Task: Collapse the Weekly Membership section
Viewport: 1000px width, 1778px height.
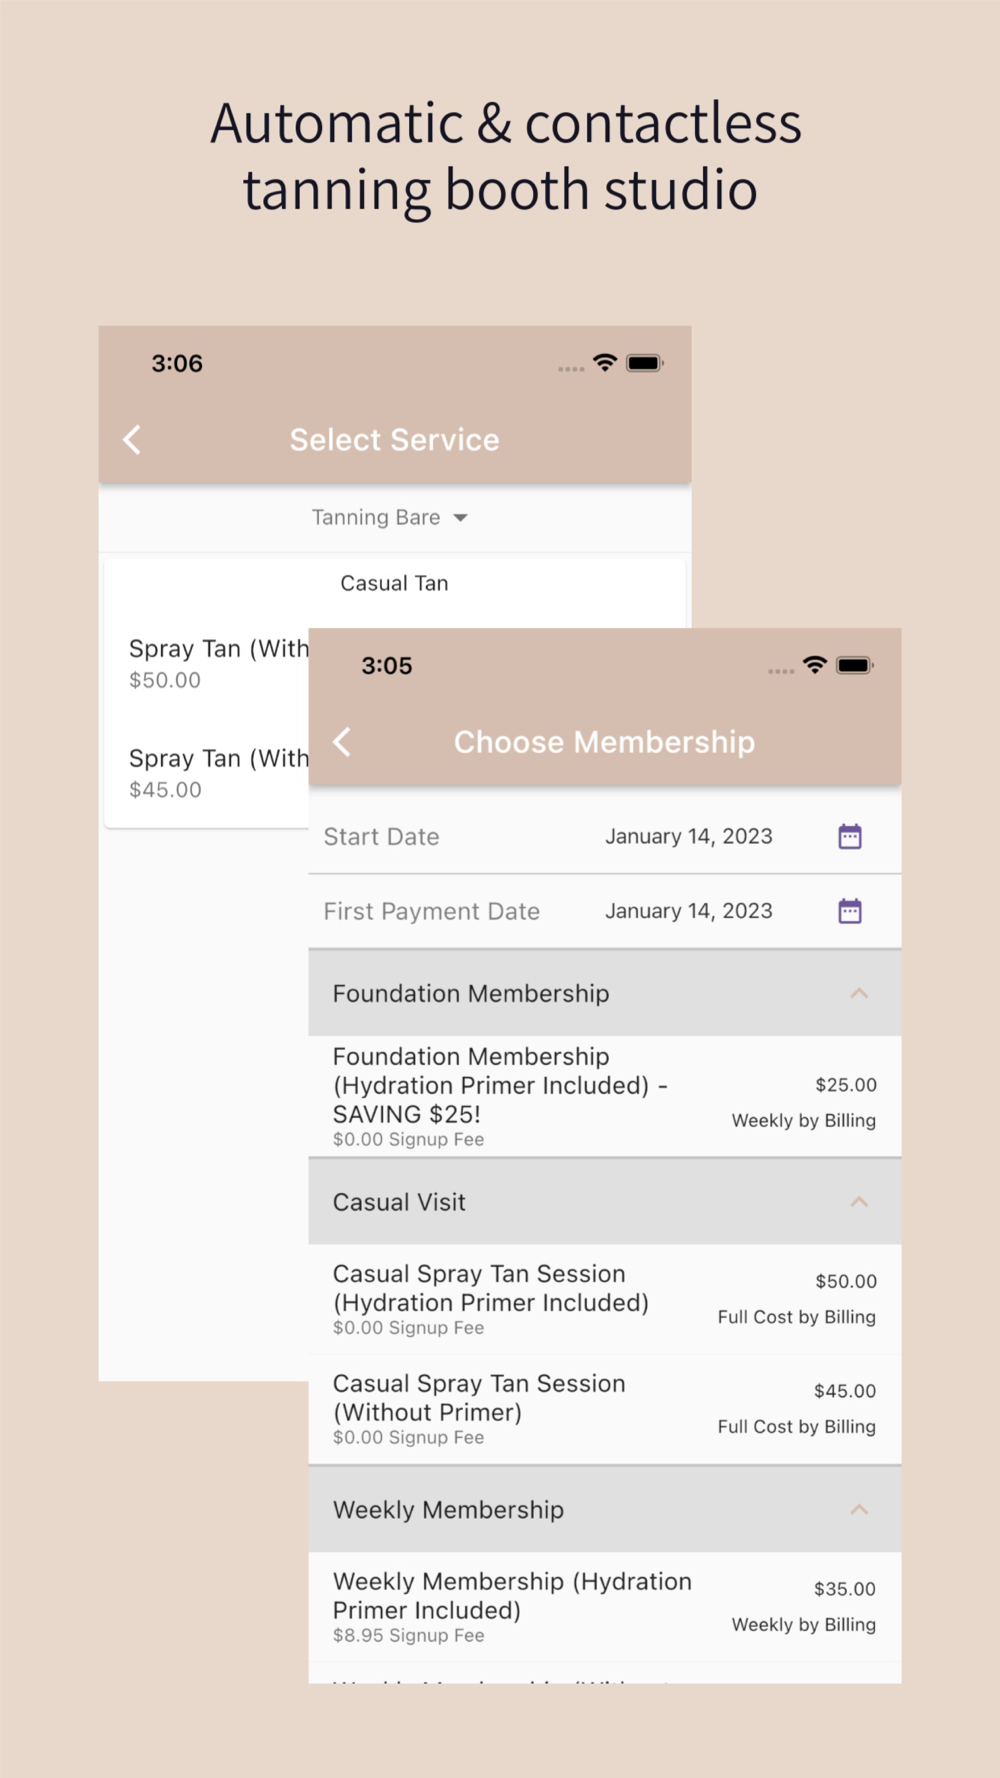Action: click(859, 1510)
